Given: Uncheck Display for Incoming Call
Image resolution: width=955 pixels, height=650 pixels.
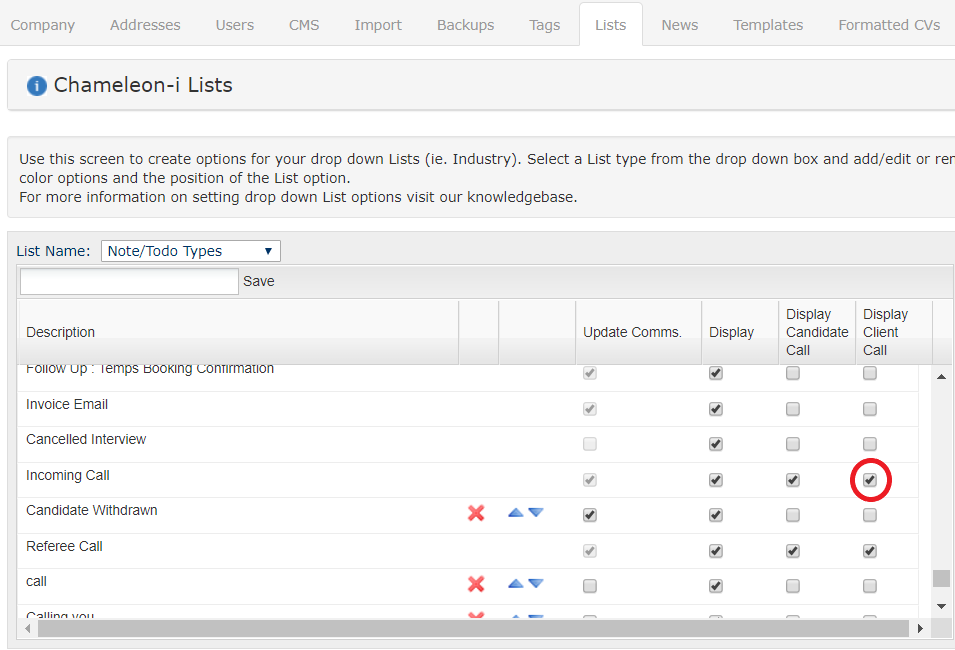Looking at the screenshot, I should 716,480.
